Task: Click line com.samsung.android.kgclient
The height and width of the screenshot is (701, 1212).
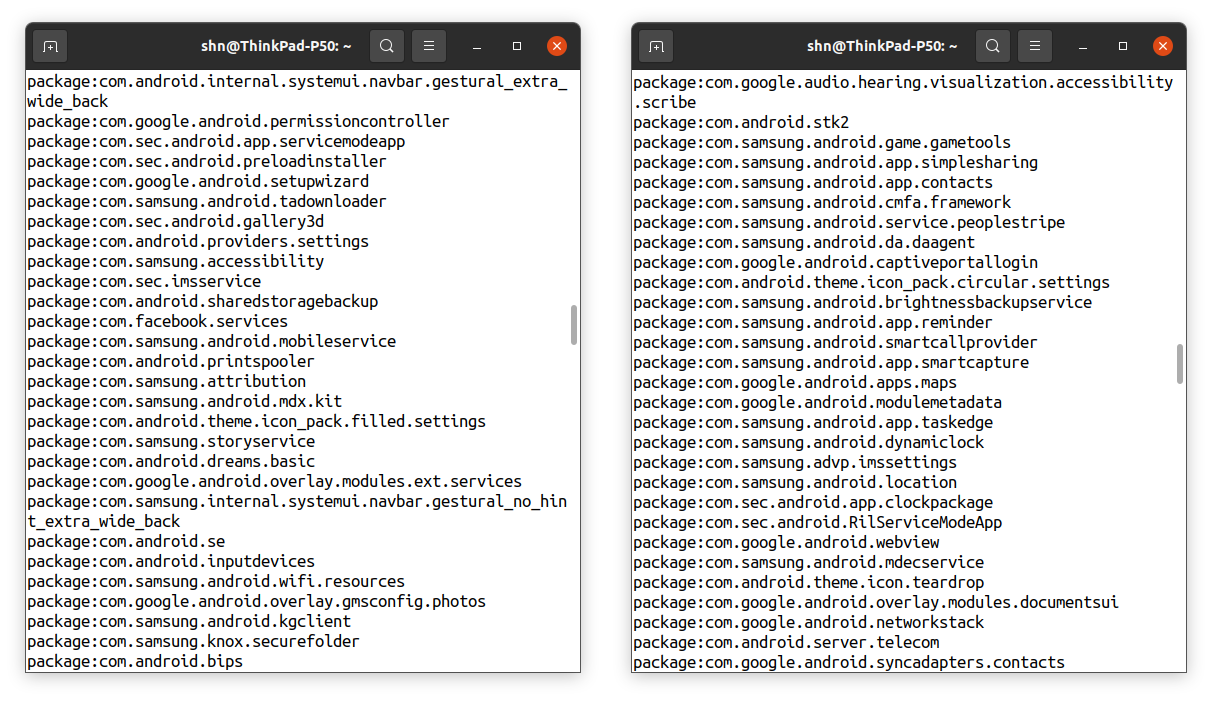Action: tap(189, 622)
